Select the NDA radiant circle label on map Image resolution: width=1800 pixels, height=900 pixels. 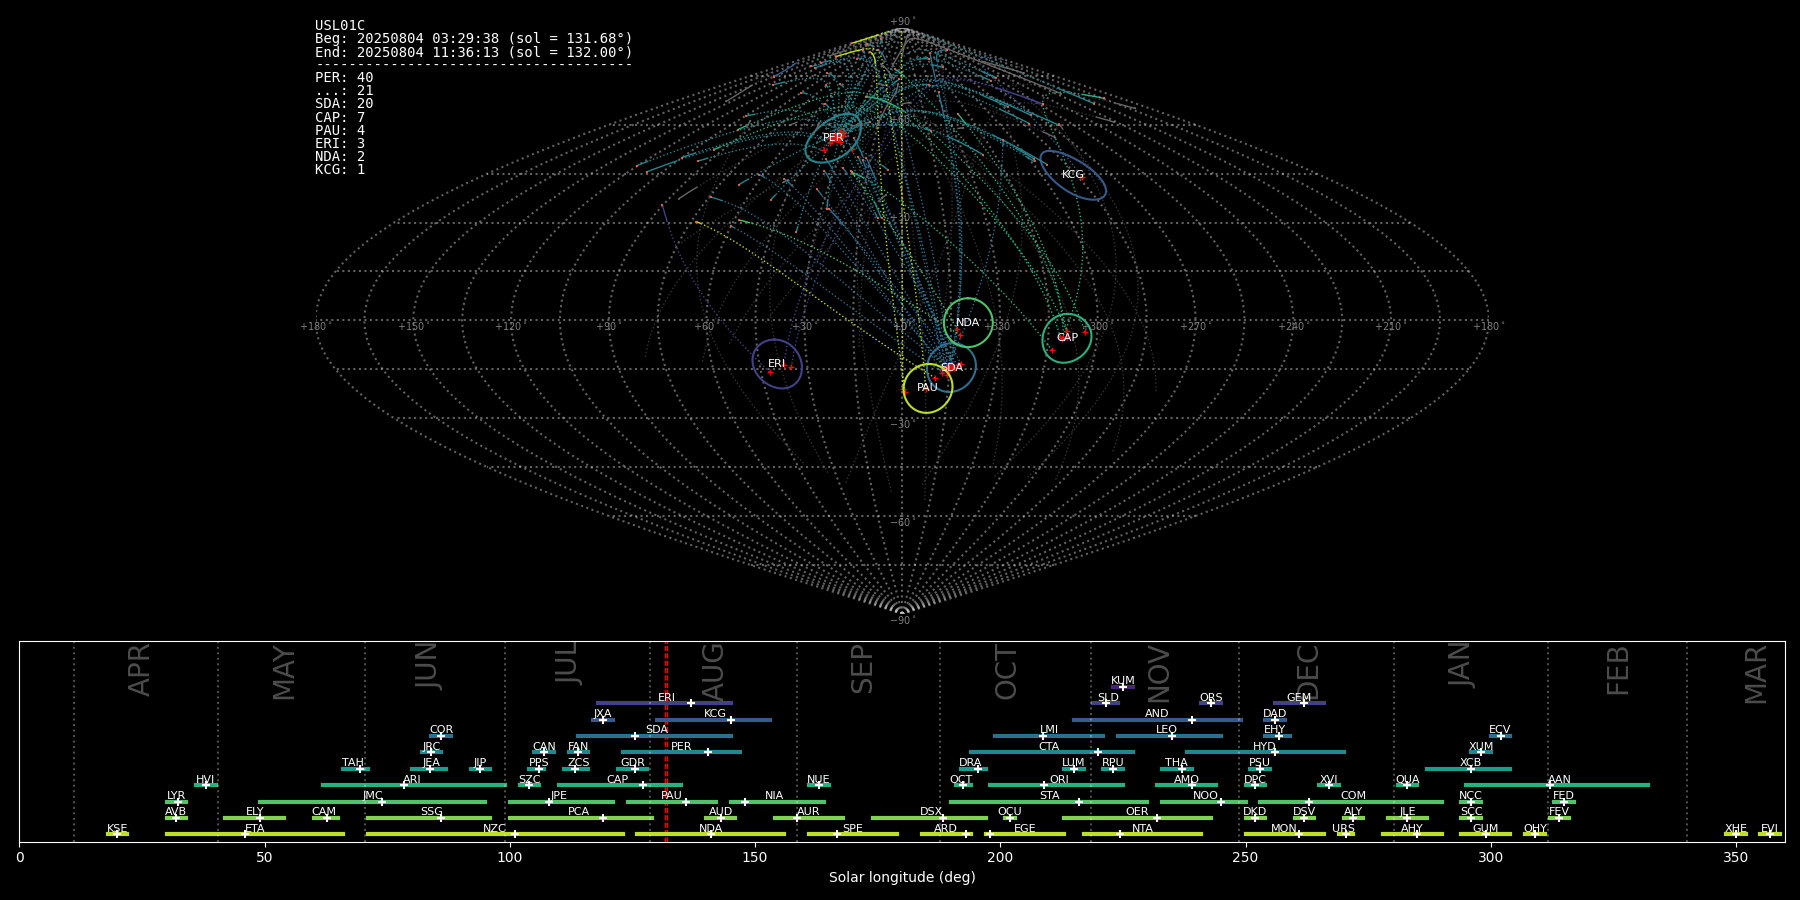point(967,323)
